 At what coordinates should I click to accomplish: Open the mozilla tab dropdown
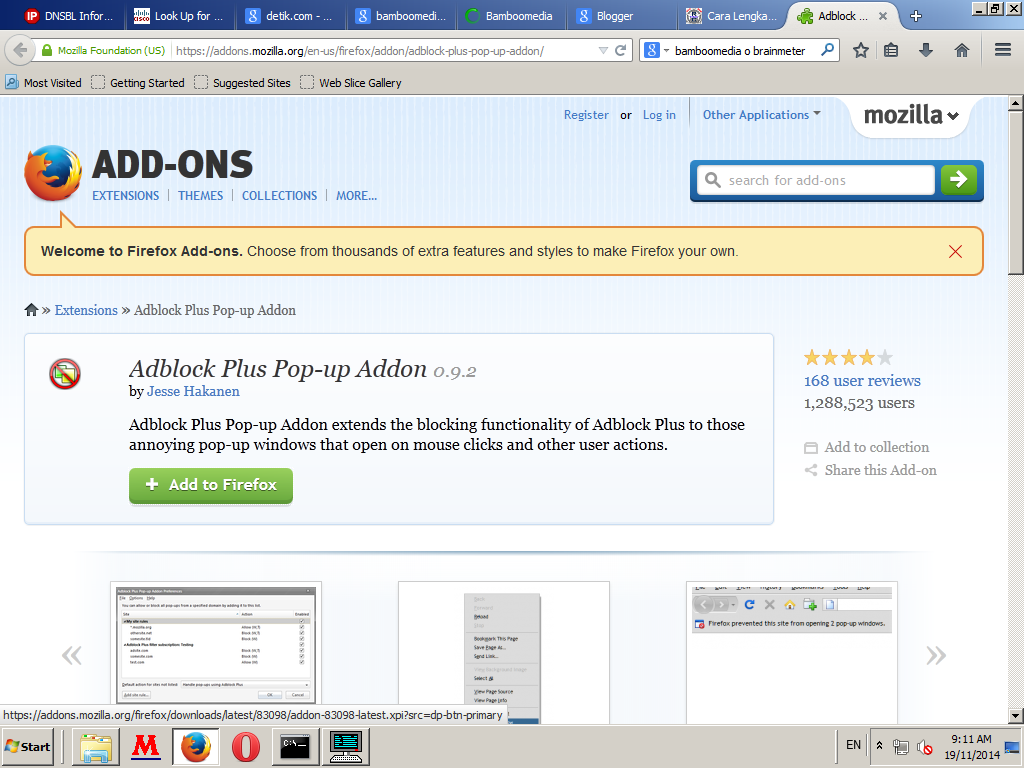910,116
